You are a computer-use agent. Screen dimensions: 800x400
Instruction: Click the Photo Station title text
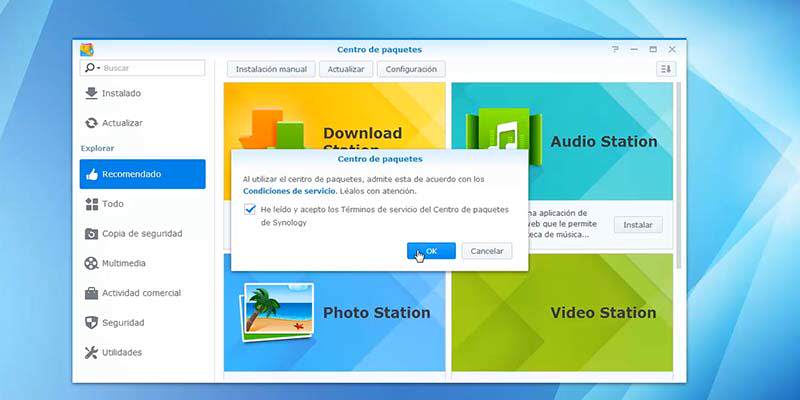tap(377, 313)
